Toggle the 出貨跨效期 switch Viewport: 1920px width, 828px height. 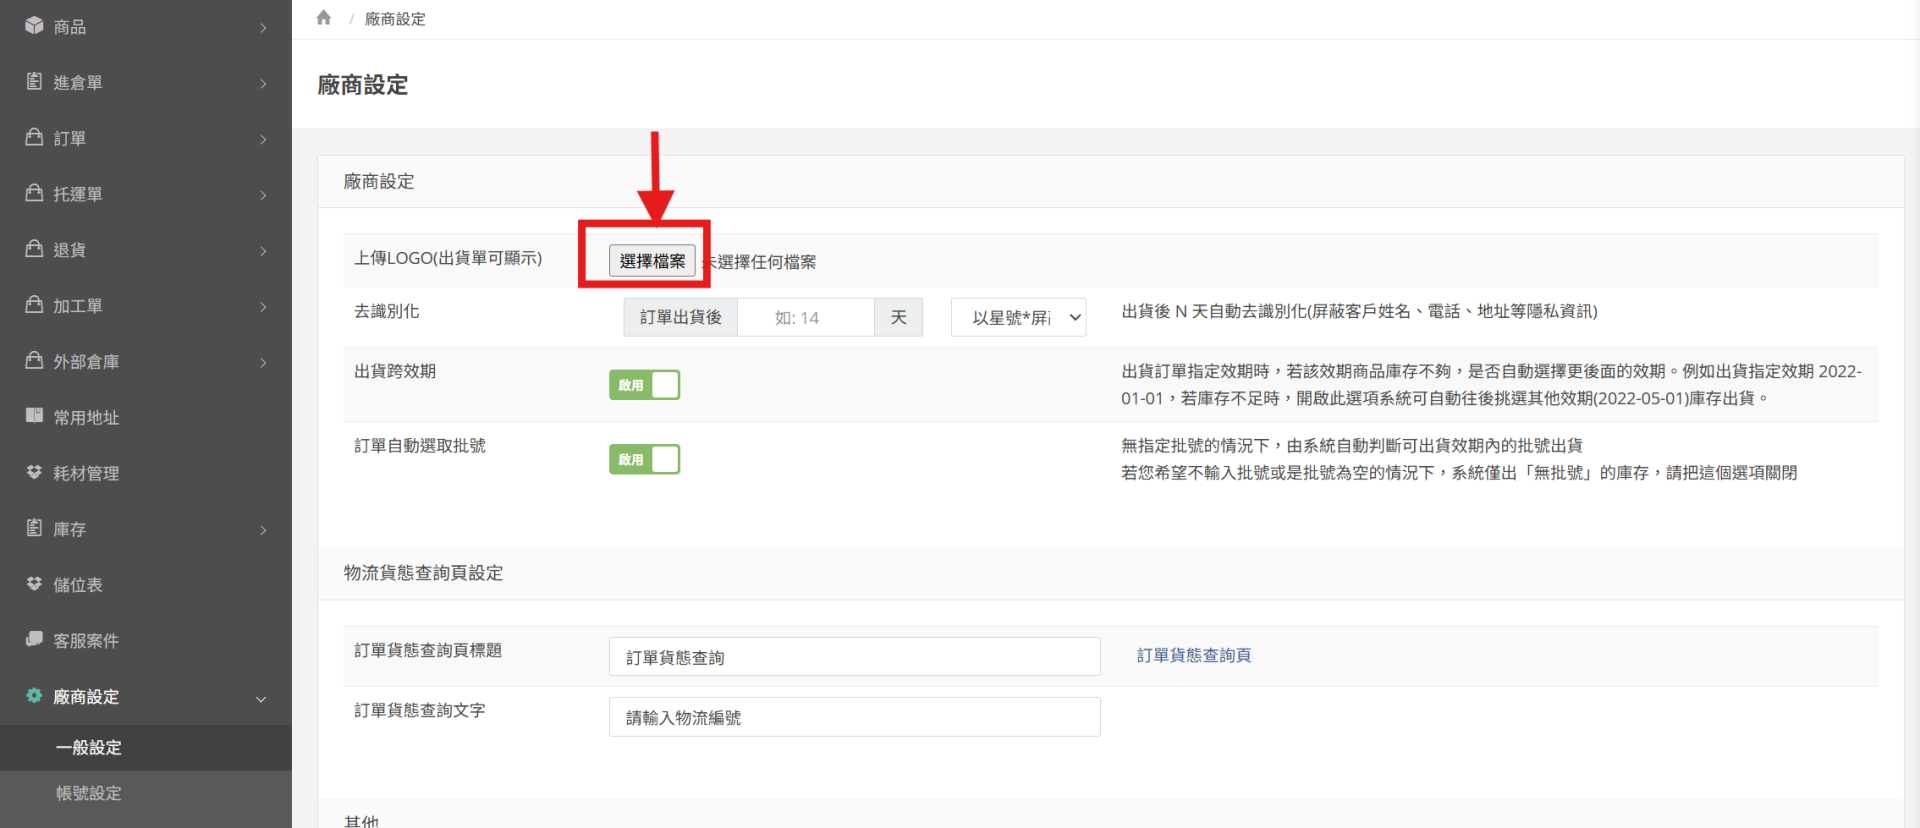point(644,385)
